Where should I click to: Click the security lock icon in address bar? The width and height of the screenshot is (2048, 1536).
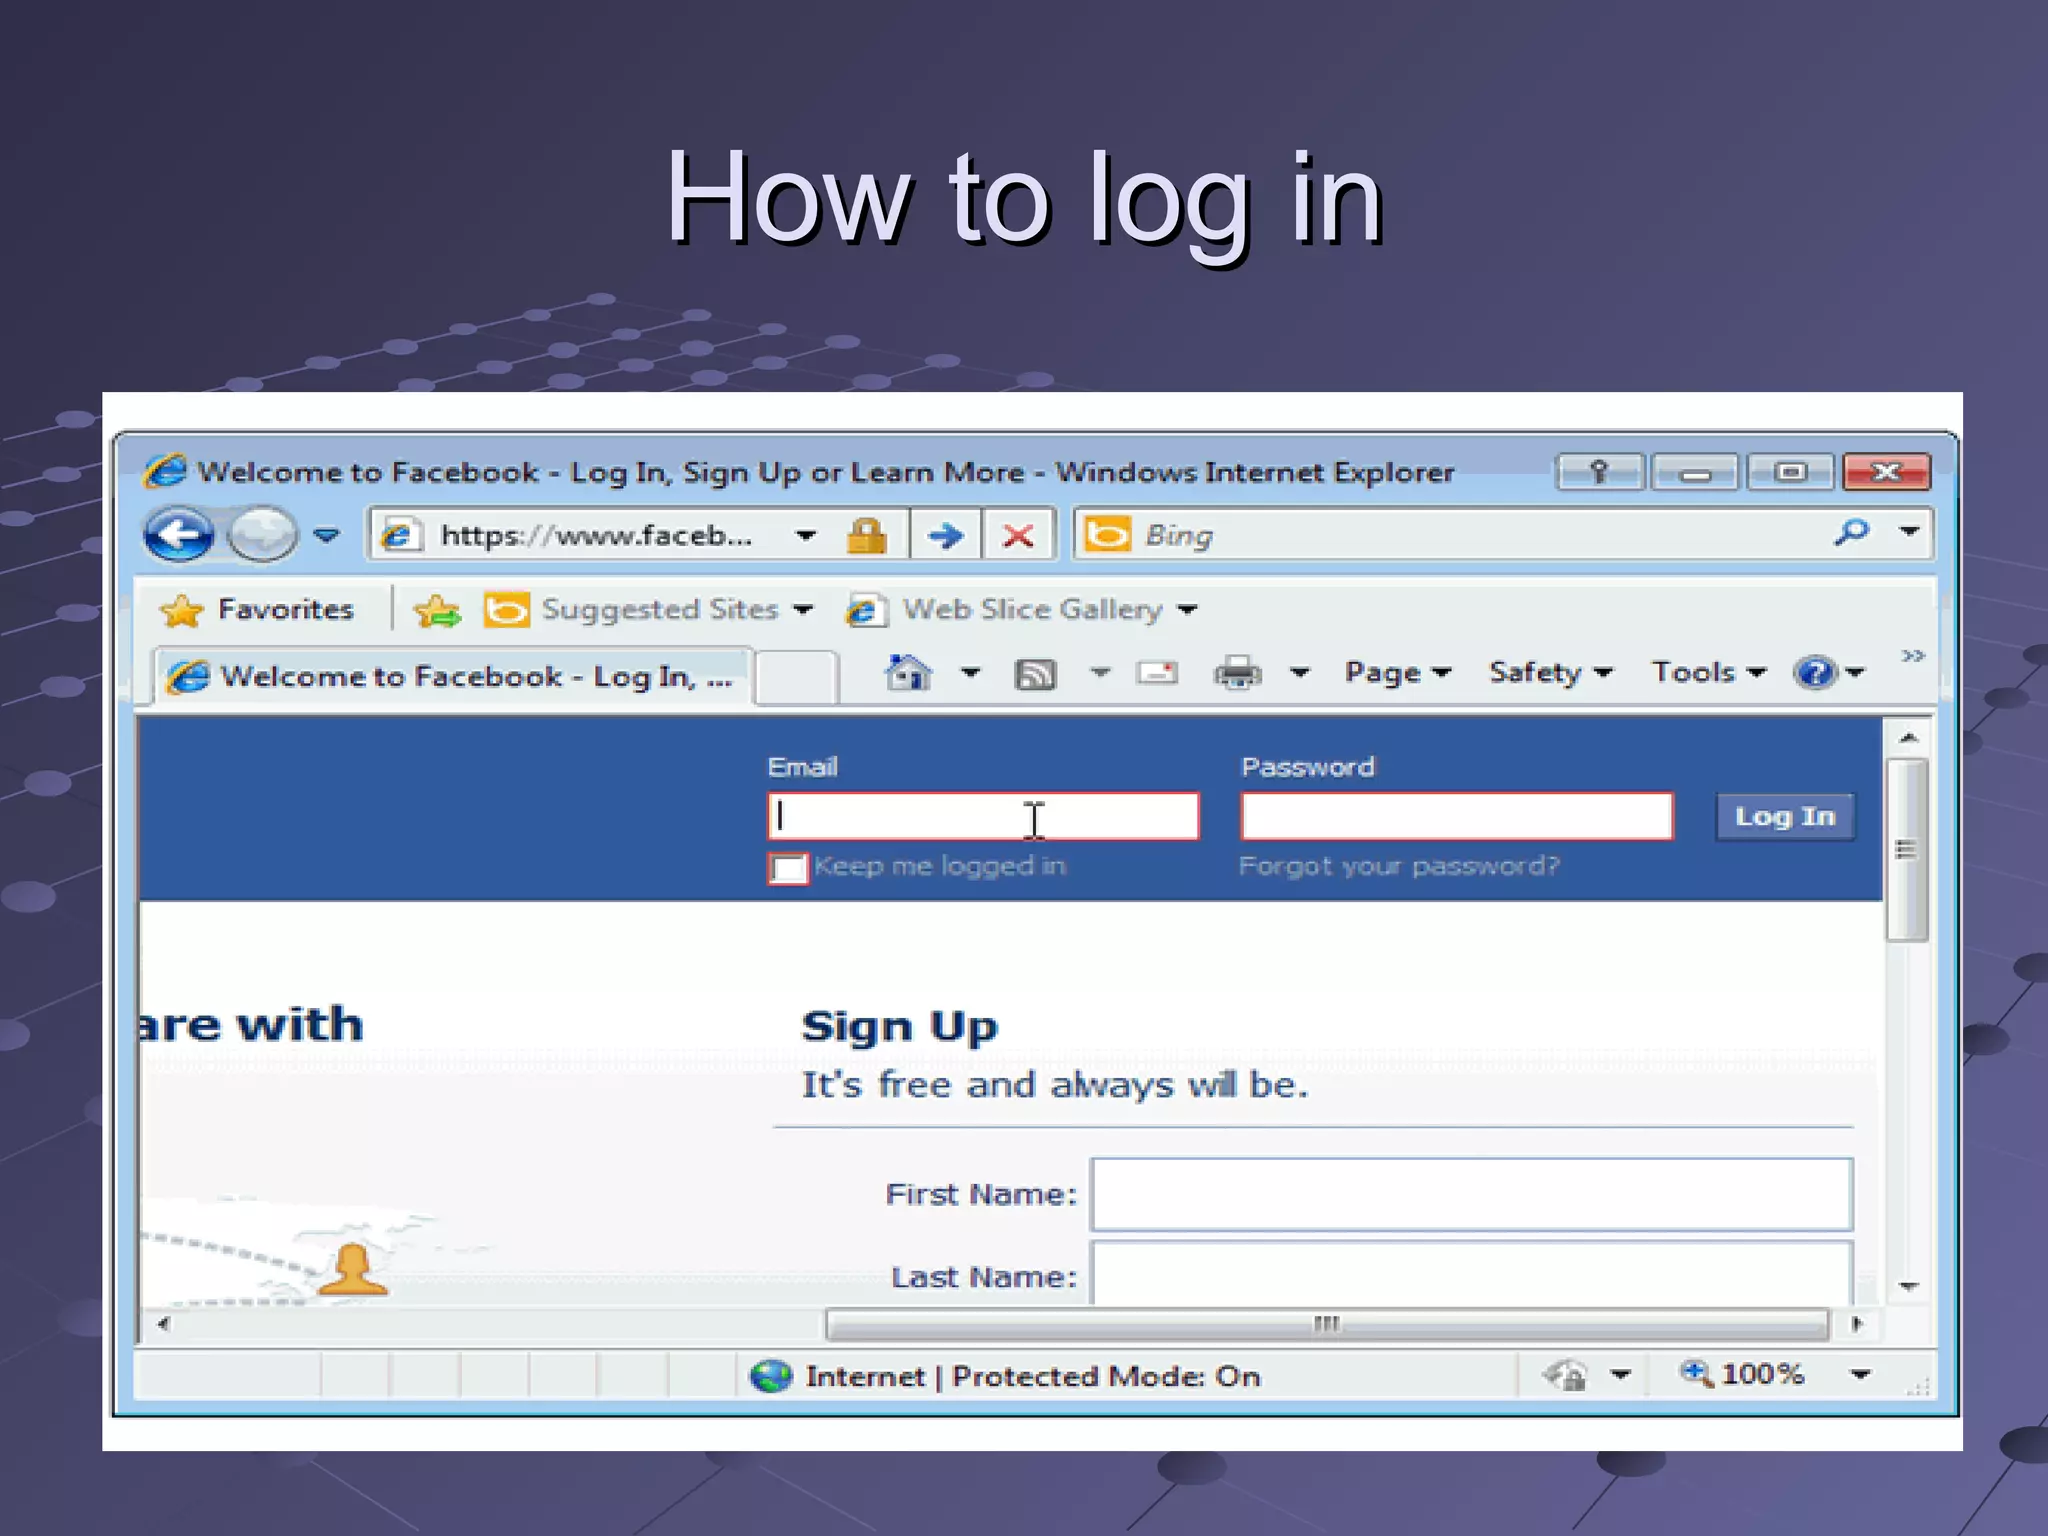pyautogui.click(x=866, y=535)
